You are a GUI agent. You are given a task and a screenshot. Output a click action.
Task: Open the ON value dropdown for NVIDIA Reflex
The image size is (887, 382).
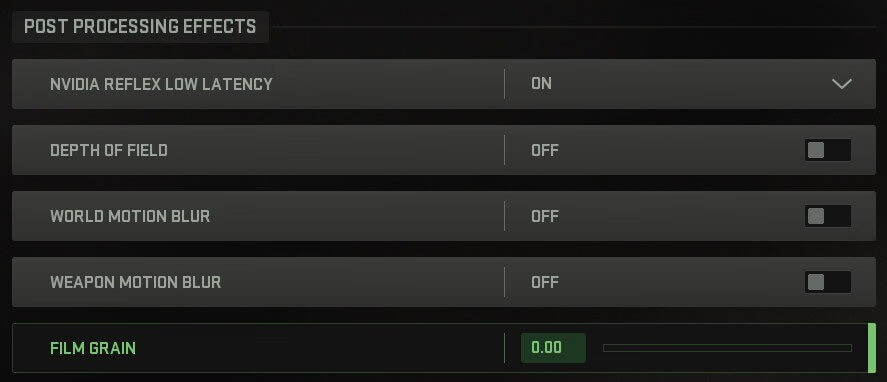690,84
